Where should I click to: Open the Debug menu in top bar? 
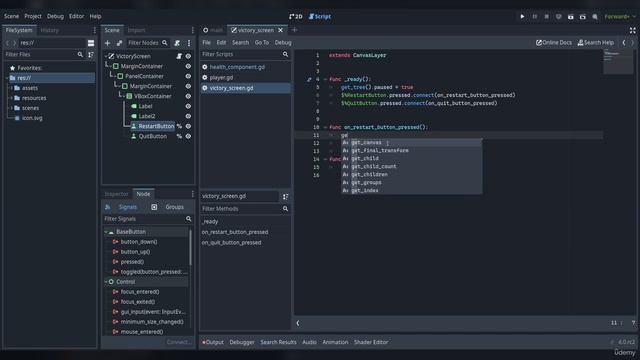coord(55,16)
